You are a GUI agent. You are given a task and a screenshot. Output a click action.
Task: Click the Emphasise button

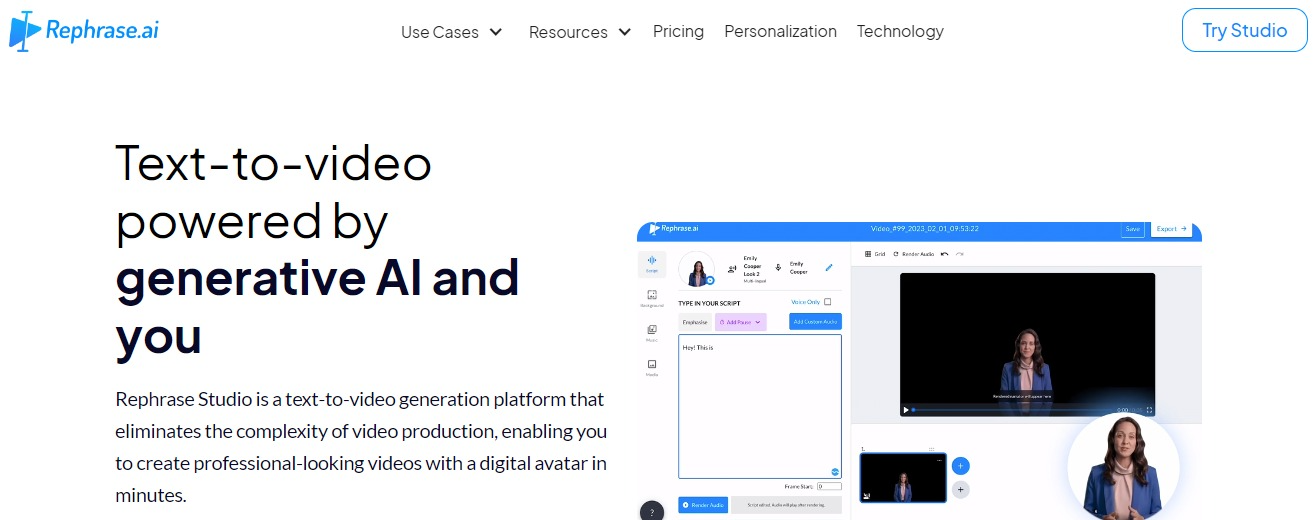point(695,322)
